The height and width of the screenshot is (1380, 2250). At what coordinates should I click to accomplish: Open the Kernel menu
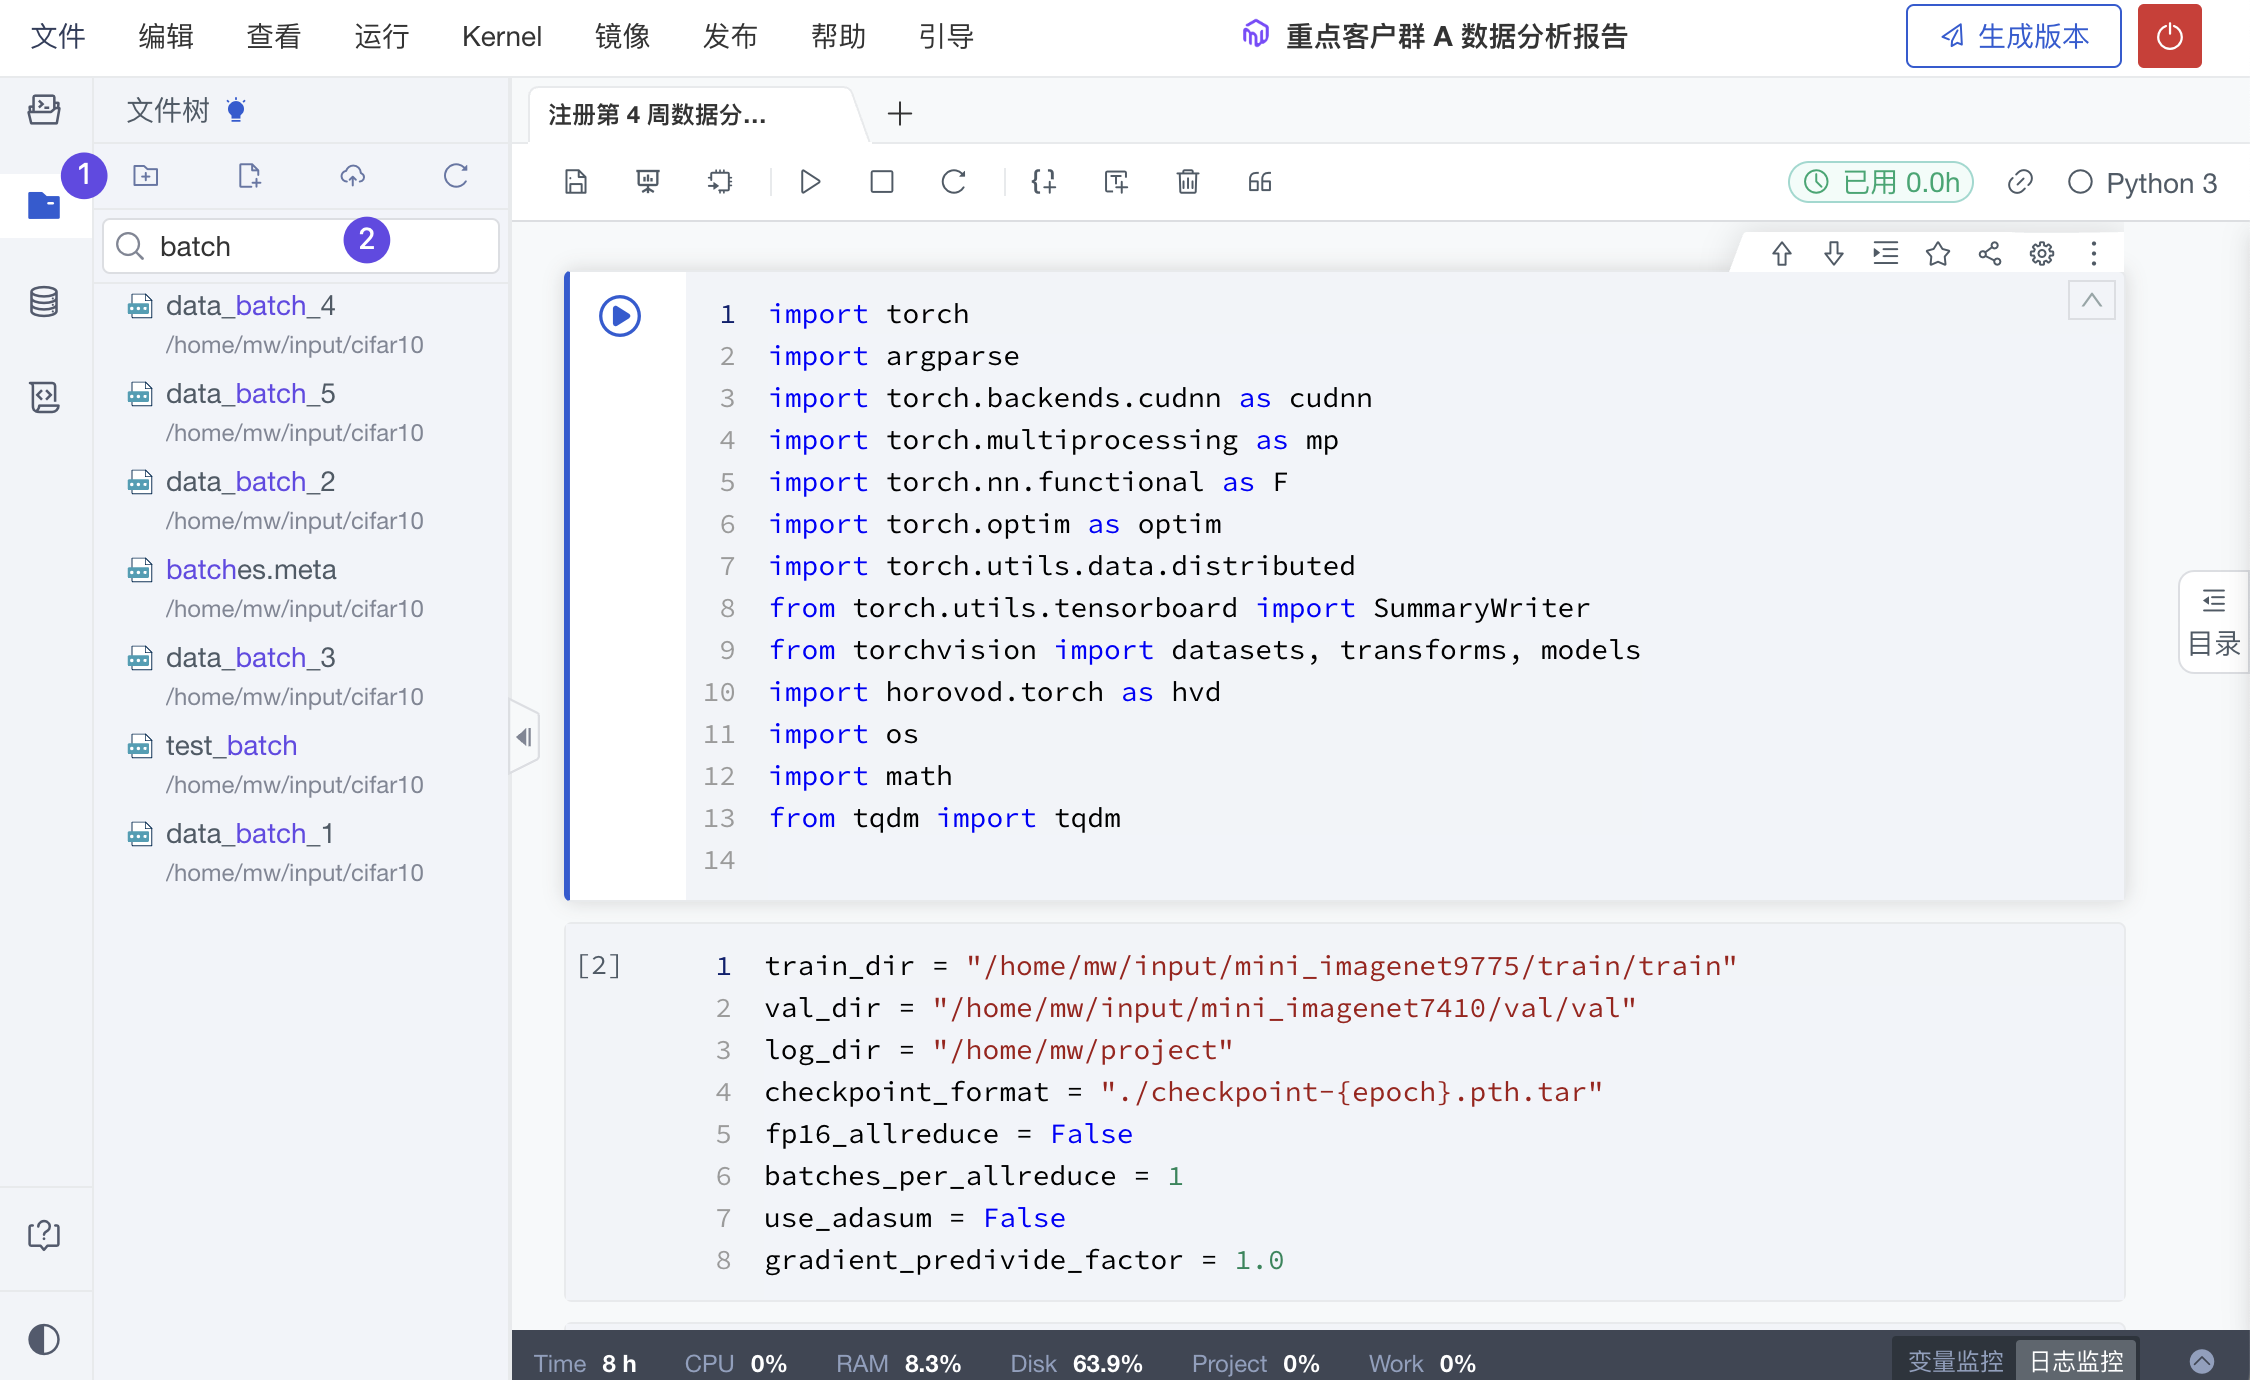point(501,36)
